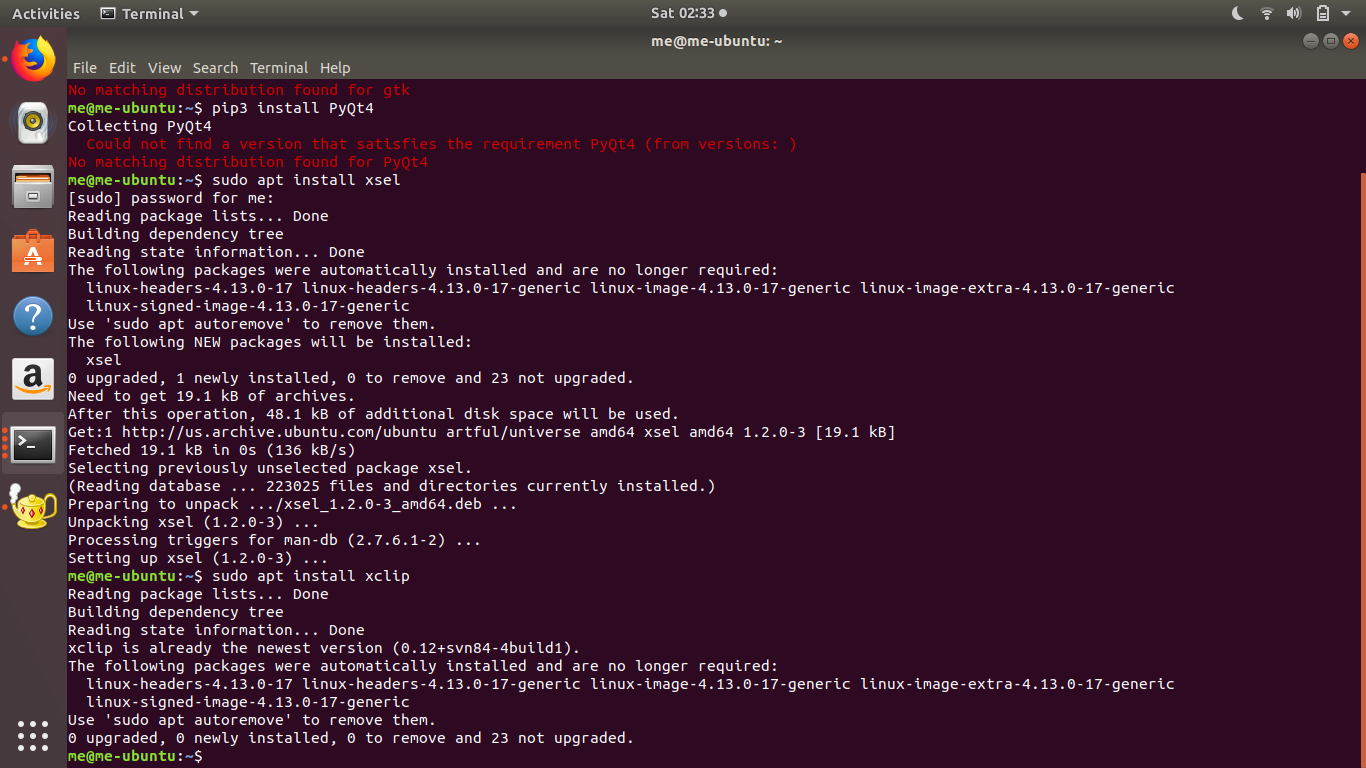Open the File menu
Image resolution: width=1366 pixels, height=768 pixels.
click(85, 68)
